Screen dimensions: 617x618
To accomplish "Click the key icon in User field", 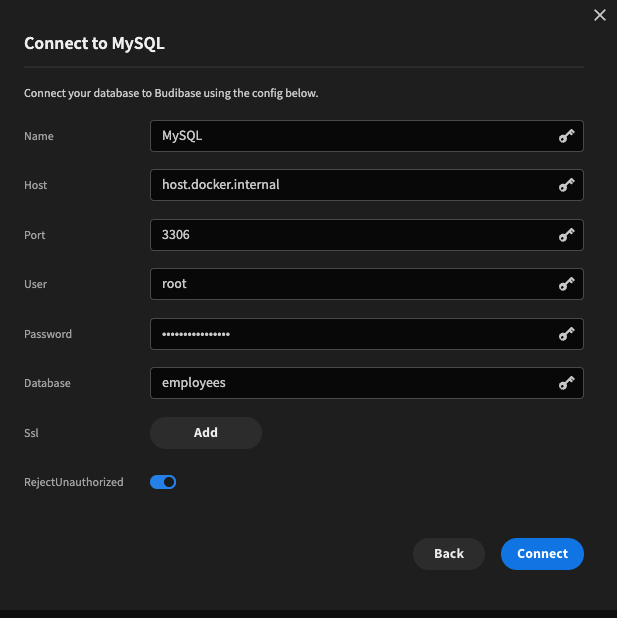I will (x=567, y=284).
